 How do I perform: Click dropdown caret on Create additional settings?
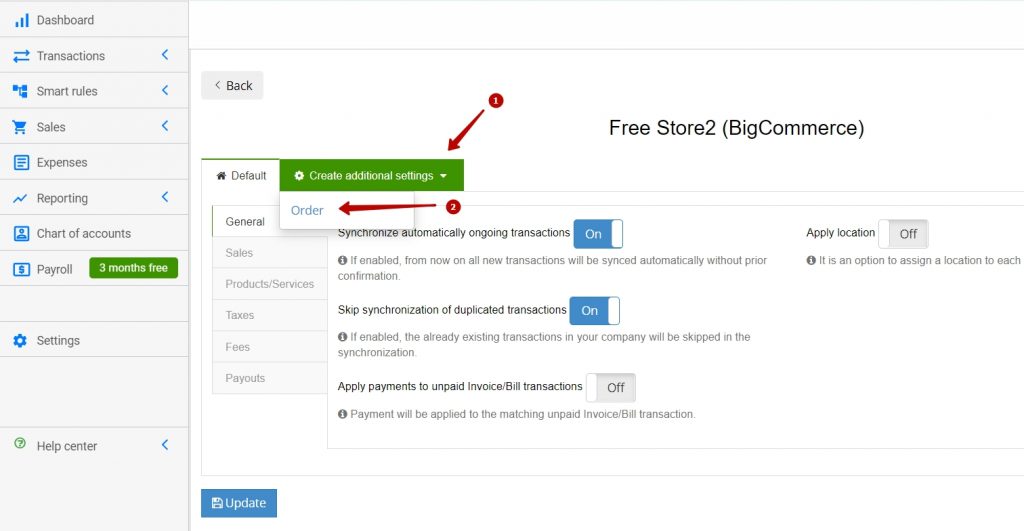coord(443,176)
